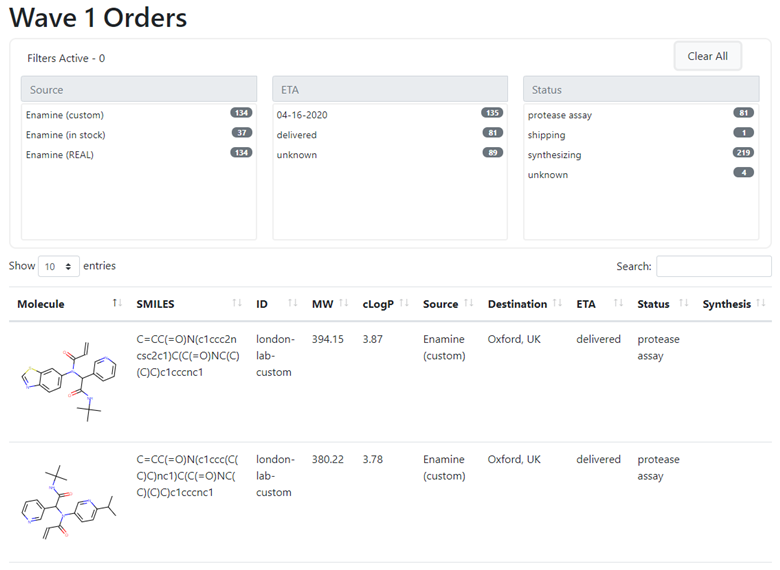This screenshot has height=570, width=780.
Task: Click Status column sort icon
Action: tap(684, 304)
